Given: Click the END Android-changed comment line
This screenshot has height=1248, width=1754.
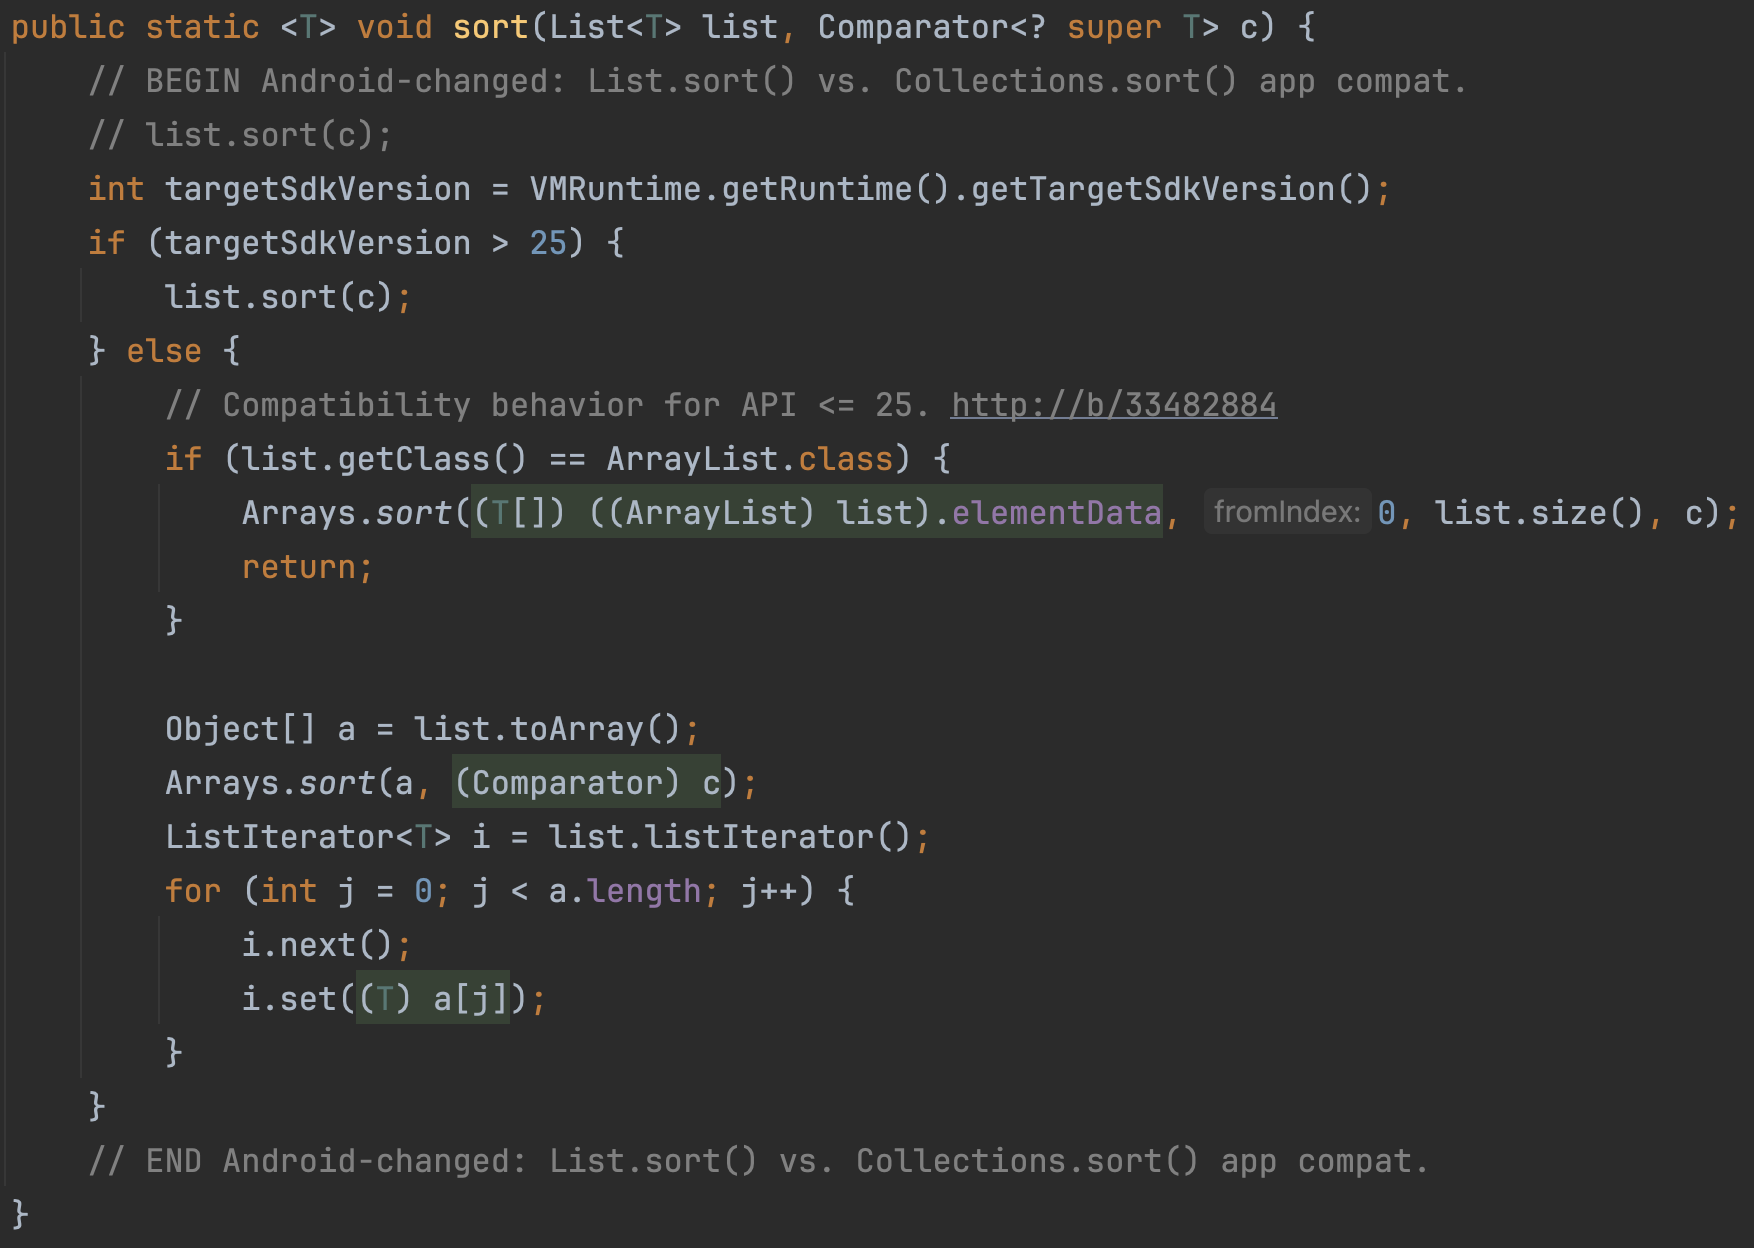Looking at the screenshot, I should coord(759,1161).
